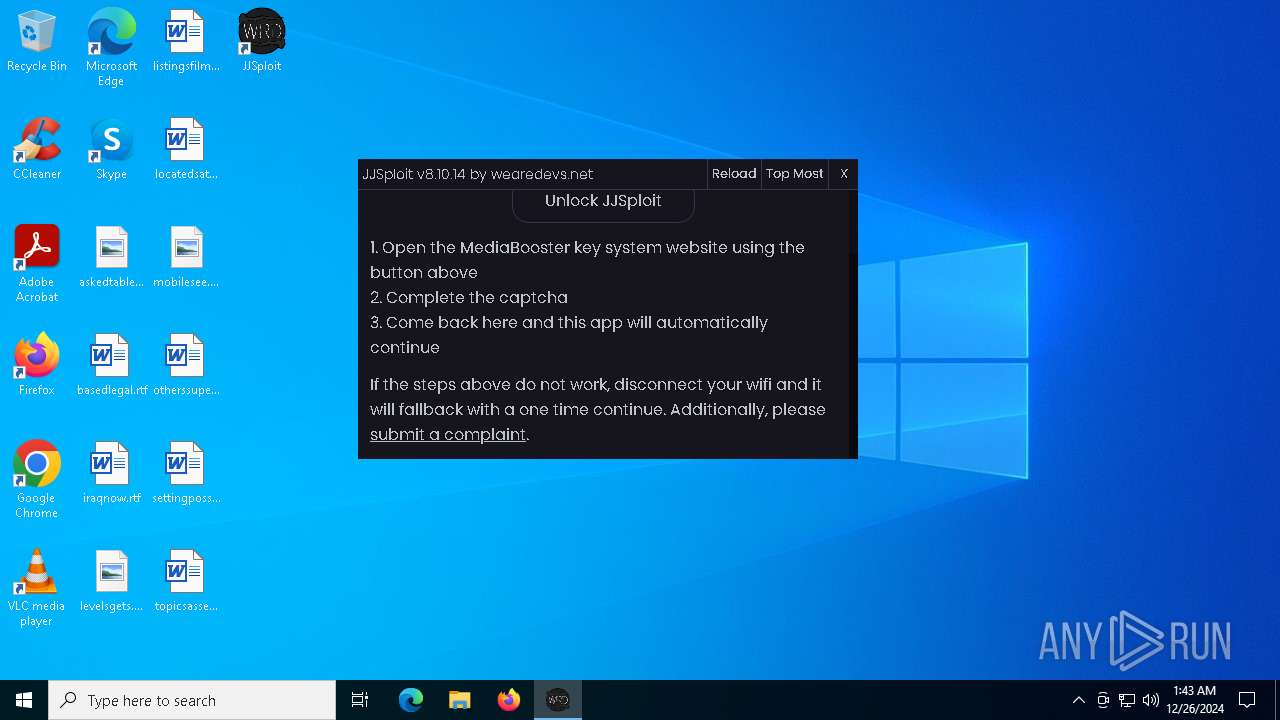1280x720 pixels.
Task: Open the notification center
Action: coord(1247,700)
